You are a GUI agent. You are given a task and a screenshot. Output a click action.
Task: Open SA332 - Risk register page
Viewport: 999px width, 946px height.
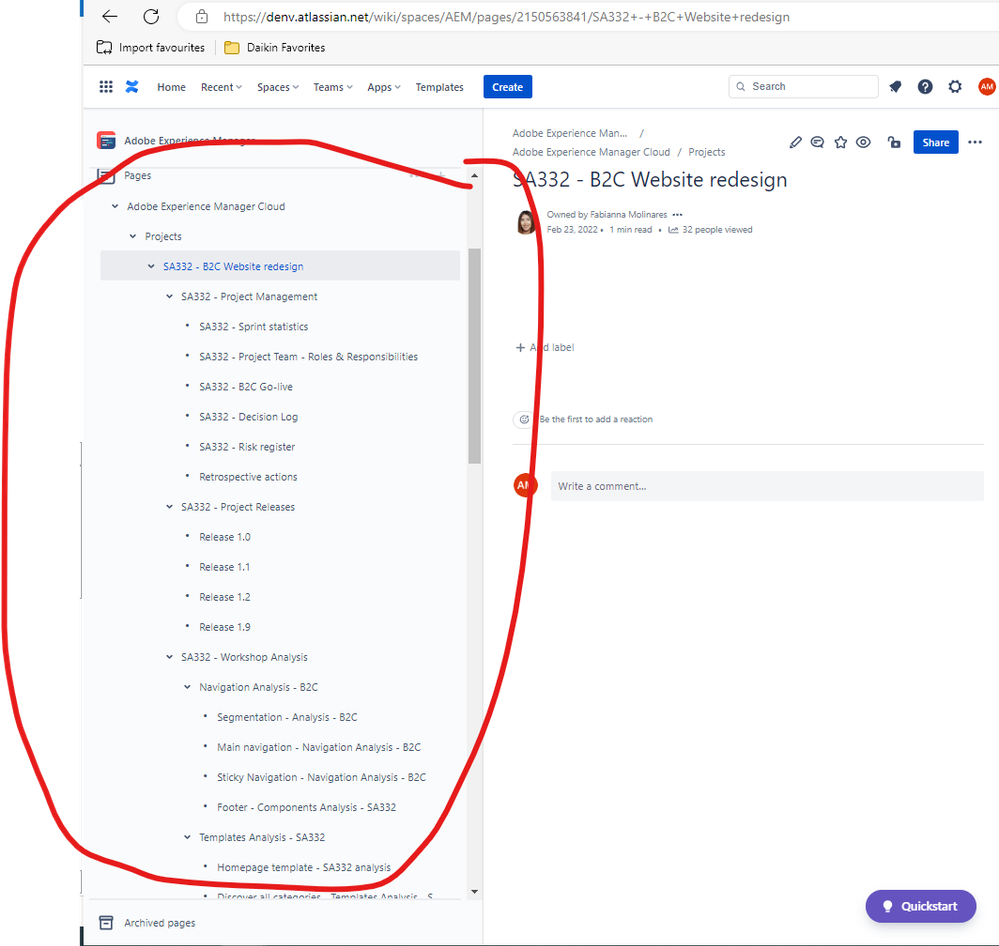point(247,447)
